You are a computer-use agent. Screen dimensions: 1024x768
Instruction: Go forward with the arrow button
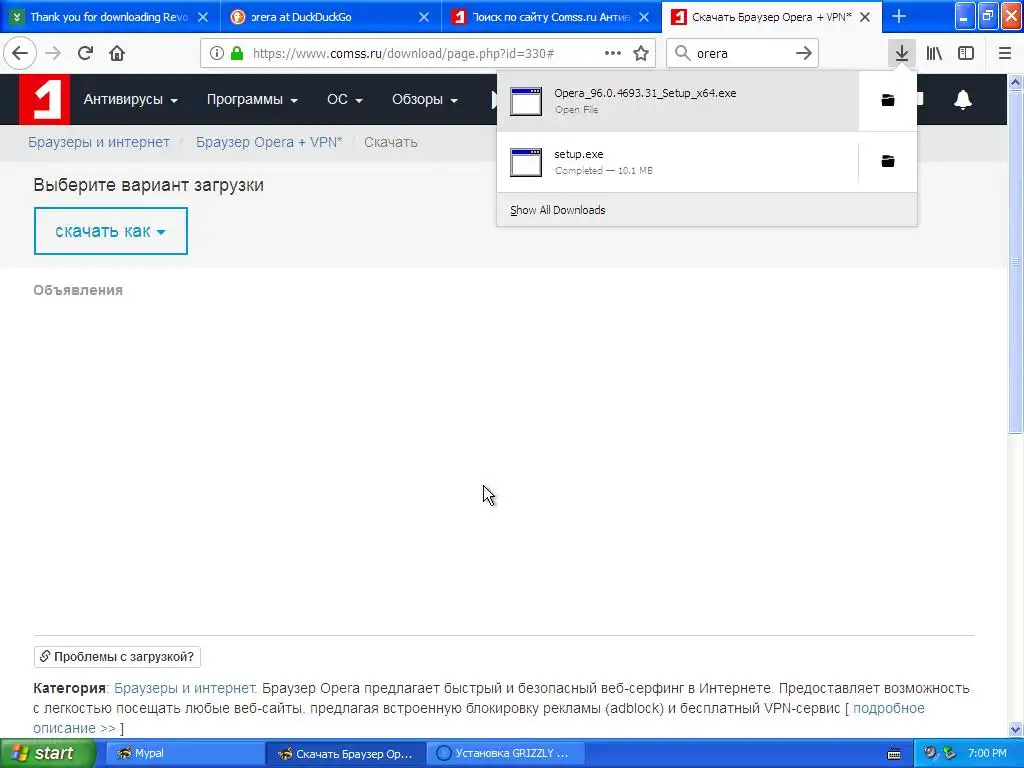(x=53, y=54)
